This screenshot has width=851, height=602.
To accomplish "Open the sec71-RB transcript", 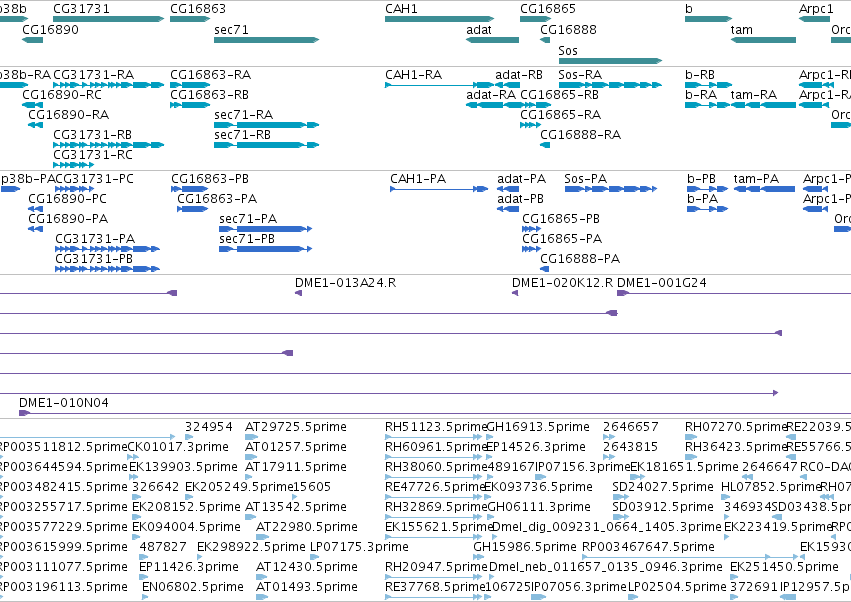I will (266, 145).
